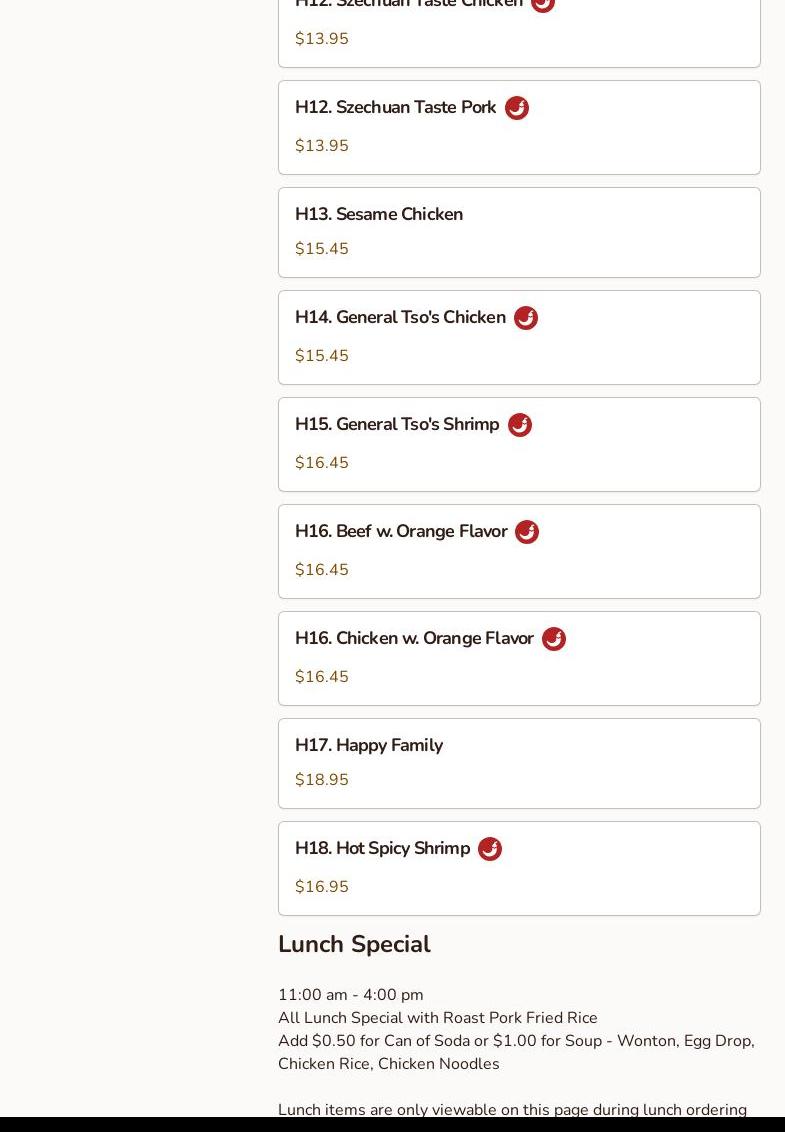The width and height of the screenshot is (785, 1132).
Task: Pick H18 Hot Spicy Shrimp title
Action: click(x=382, y=848)
